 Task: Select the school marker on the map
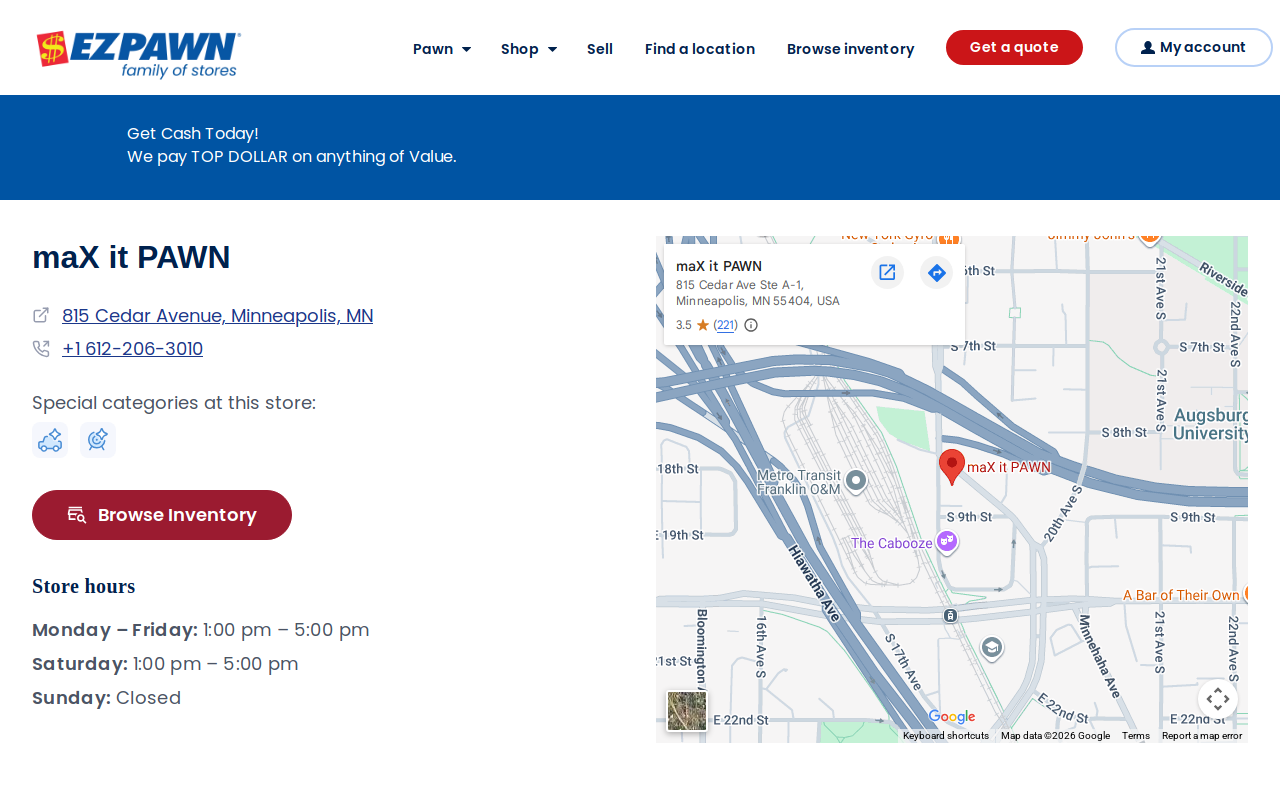[x=992, y=648]
